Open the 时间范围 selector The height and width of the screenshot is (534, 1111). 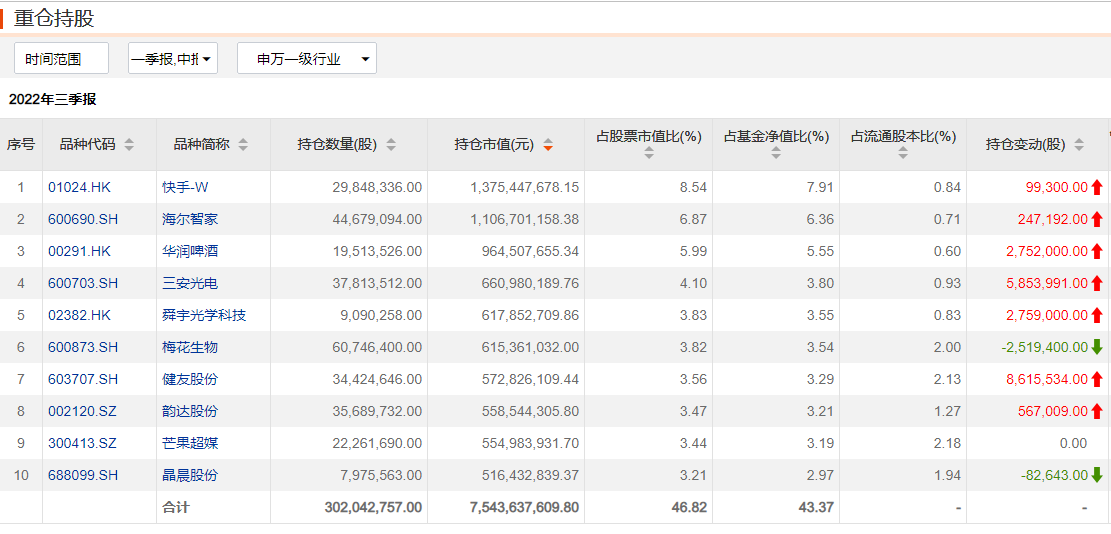(61, 59)
